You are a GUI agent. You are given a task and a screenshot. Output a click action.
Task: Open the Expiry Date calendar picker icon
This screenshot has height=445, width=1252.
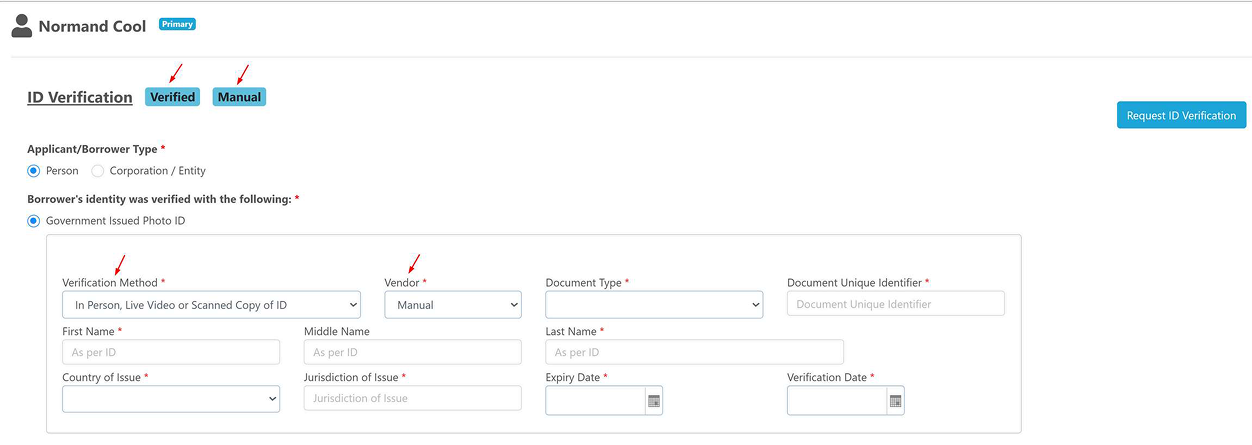tap(654, 401)
